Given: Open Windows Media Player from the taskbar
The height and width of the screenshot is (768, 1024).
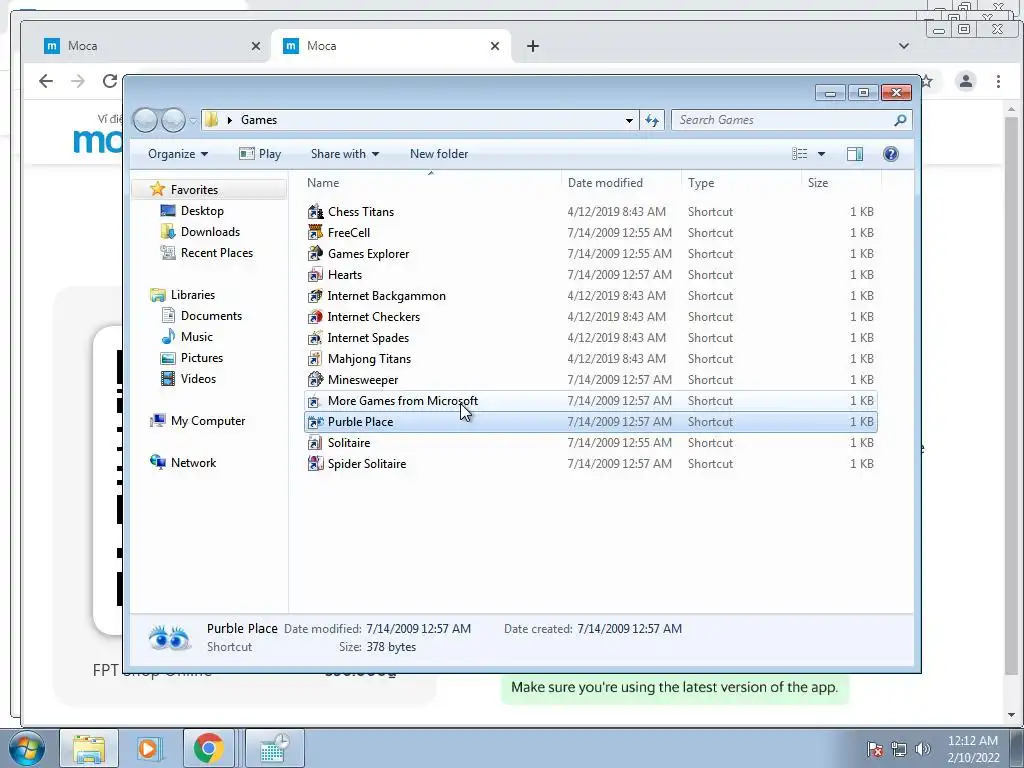Looking at the screenshot, I should (148, 748).
